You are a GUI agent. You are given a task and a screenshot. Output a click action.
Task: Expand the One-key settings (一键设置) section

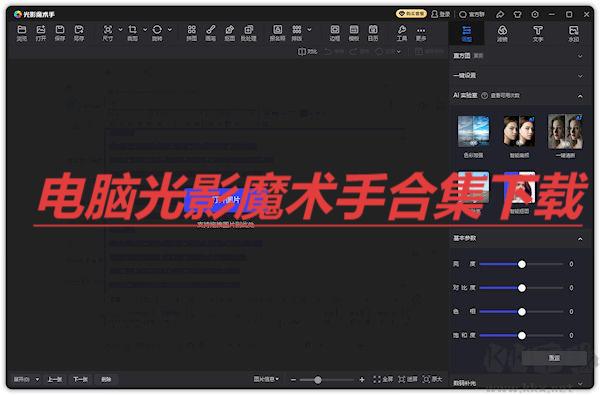[580, 76]
